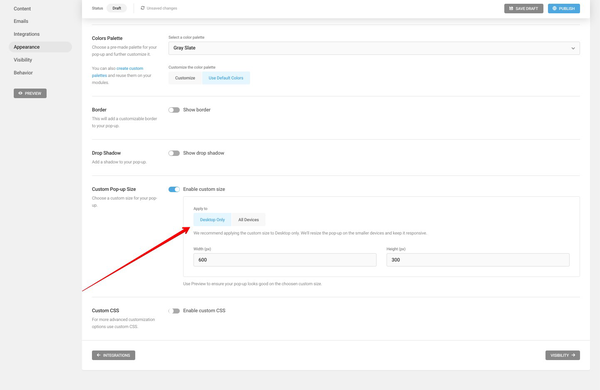Open the Visibility sidebar section
Viewport: 600px width, 390px height.
click(23, 60)
